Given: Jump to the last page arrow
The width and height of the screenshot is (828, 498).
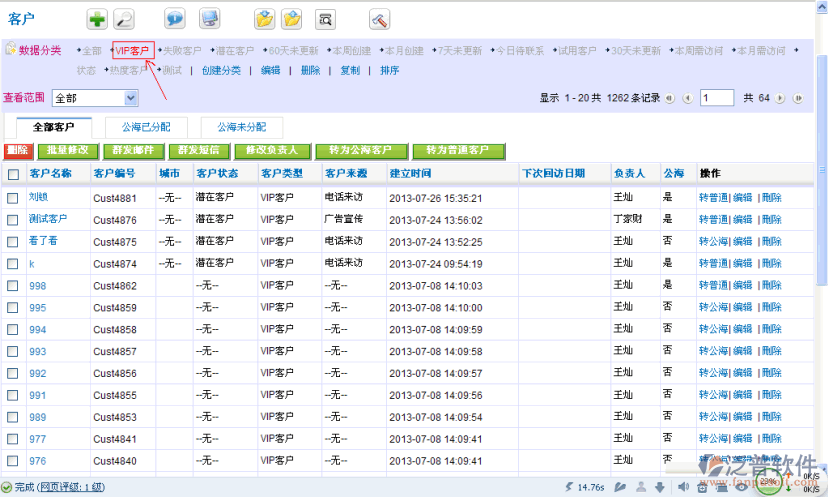Looking at the screenshot, I should [798, 98].
